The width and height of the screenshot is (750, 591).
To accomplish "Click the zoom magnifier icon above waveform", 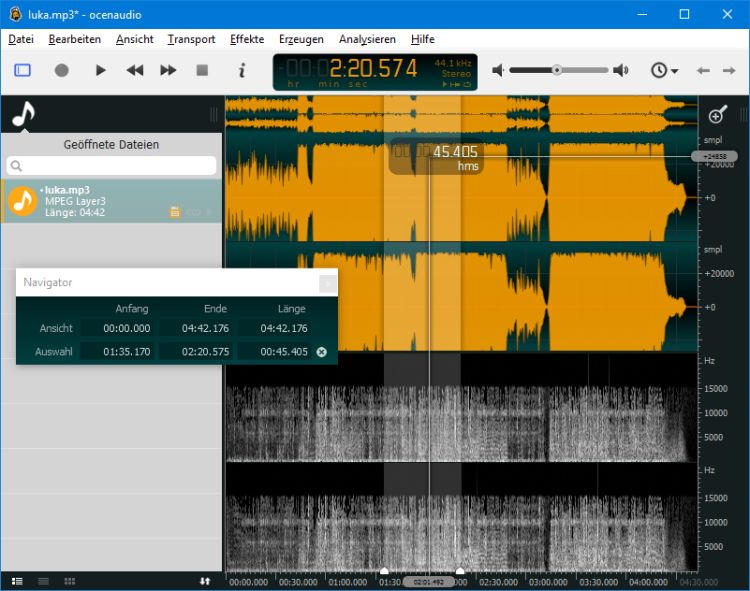I will point(716,115).
